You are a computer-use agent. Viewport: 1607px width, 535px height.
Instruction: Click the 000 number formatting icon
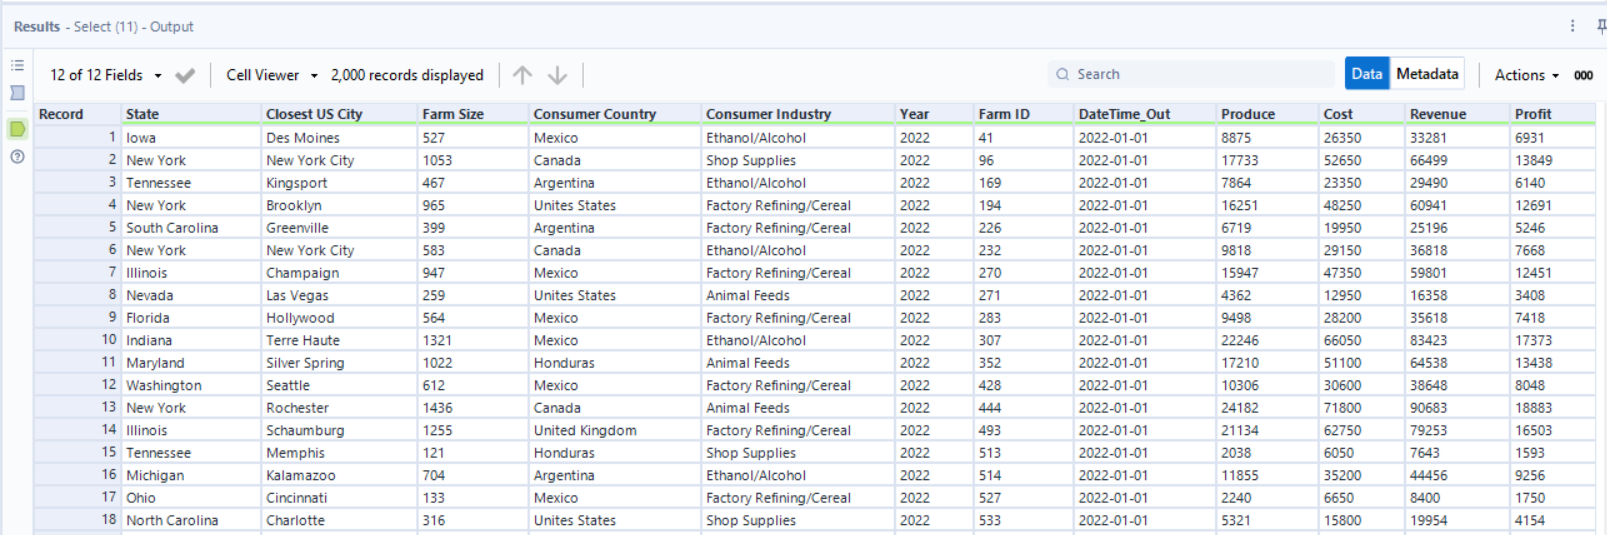point(1583,75)
